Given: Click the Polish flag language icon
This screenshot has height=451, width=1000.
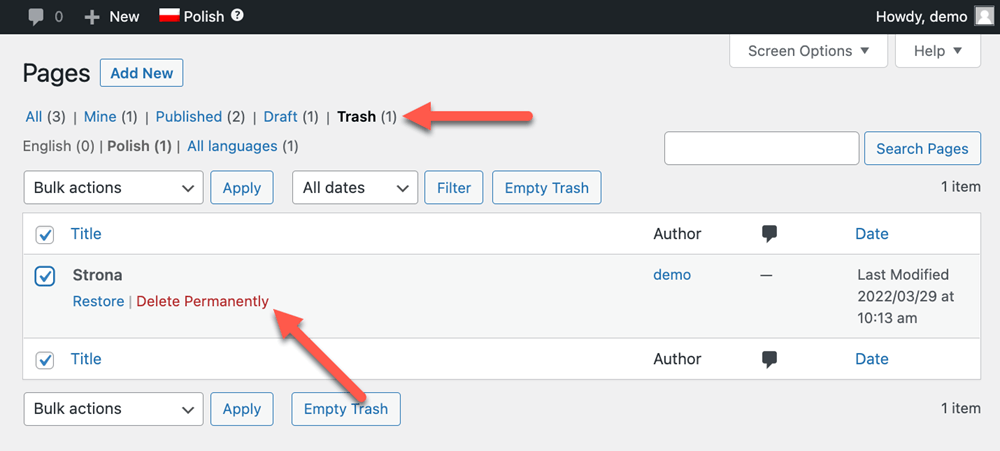Looking at the screenshot, I should coord(169,16).
